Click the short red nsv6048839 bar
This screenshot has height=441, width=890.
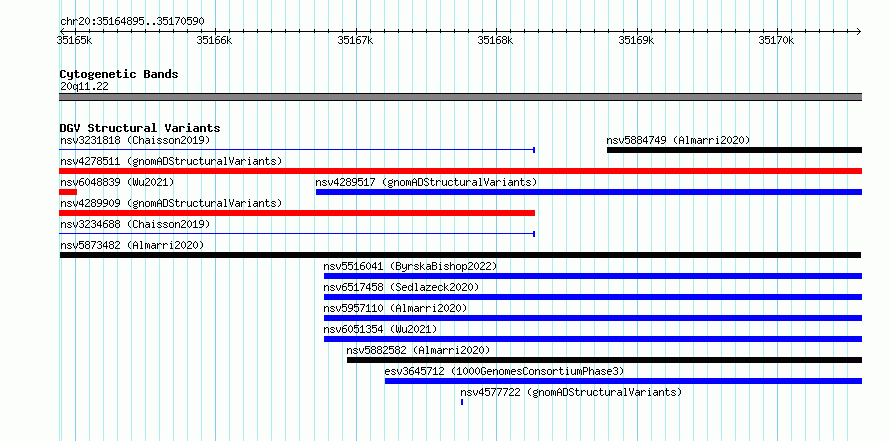68,192
